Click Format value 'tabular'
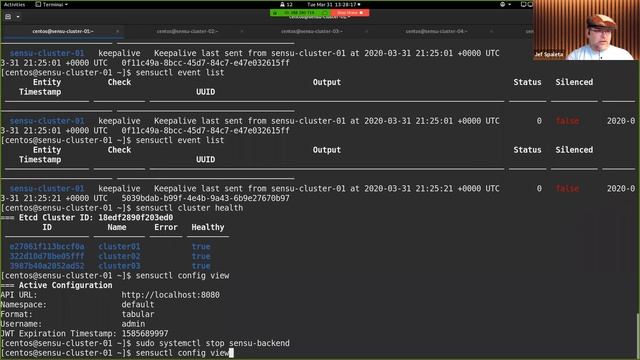640x360 pixels. pos(138,314)
